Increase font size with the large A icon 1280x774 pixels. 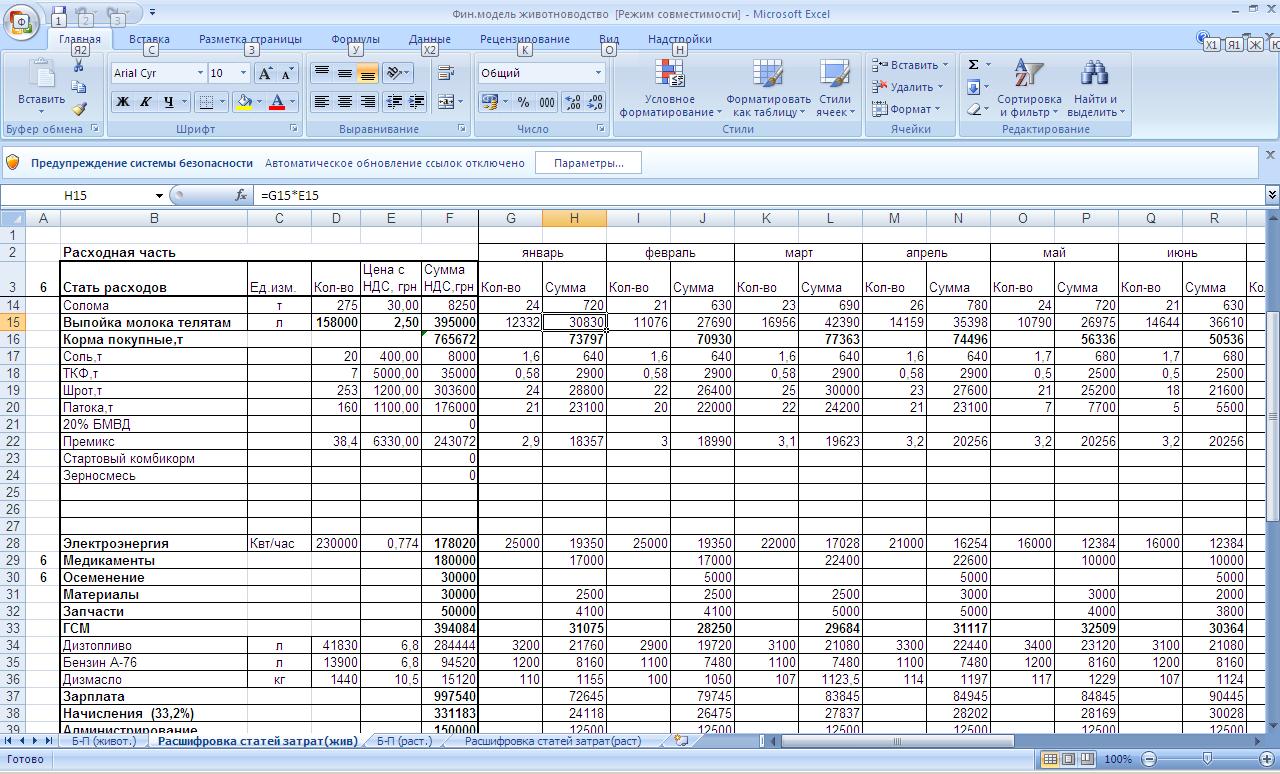(265, 73)
